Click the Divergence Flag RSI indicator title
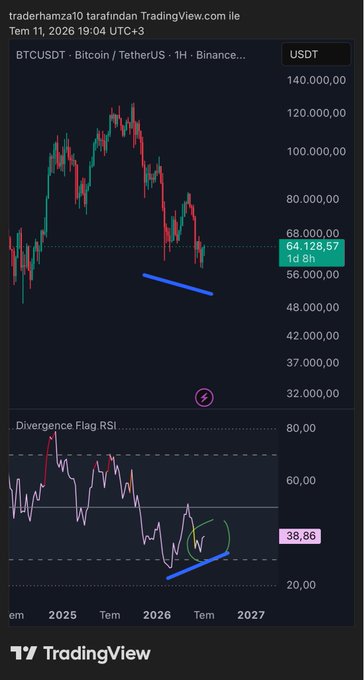Image resolution: width=364 pixels, height=680 pixels. [x=66, y=425]
